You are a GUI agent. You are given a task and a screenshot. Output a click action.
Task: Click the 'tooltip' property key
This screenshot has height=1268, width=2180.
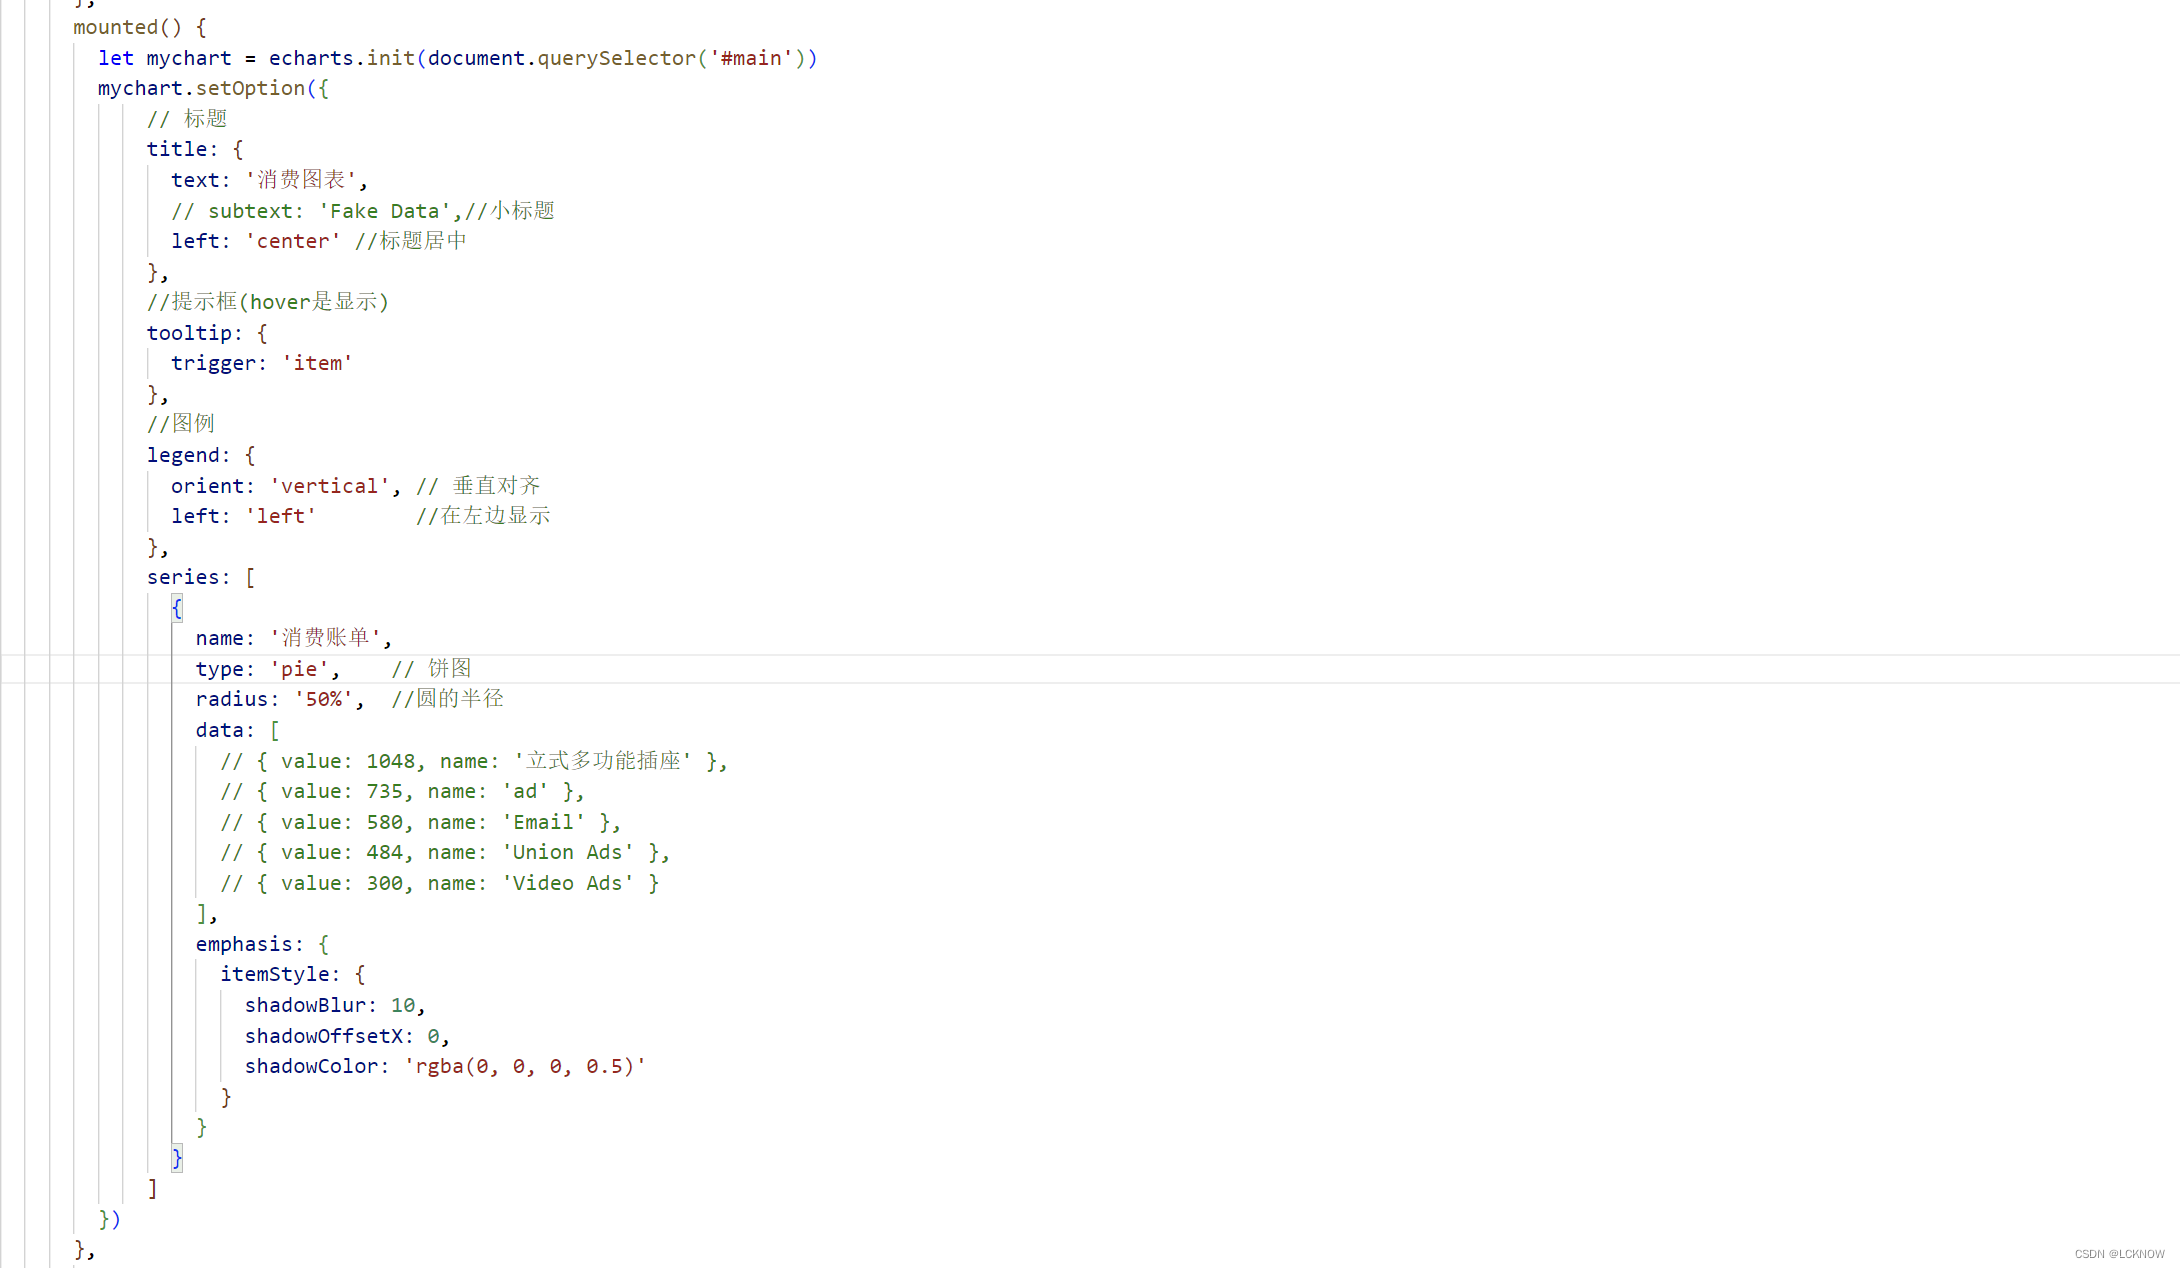(x=188, y=333)
